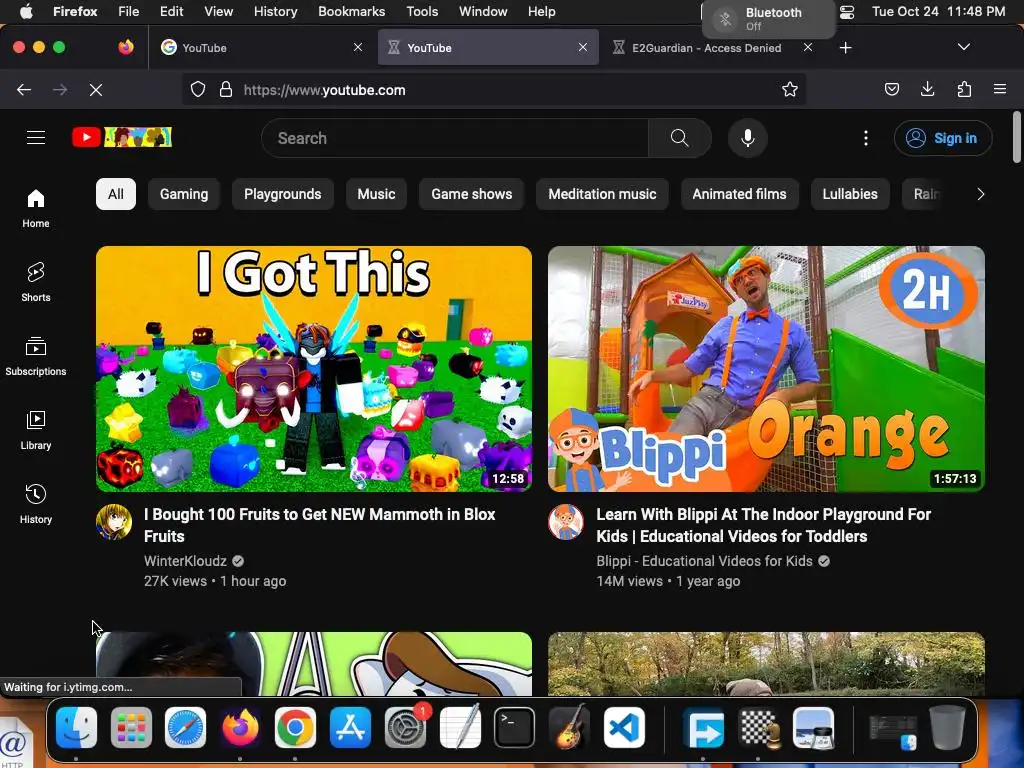1024x768 pixels.
Task: Click the YouTube logo
Action: pos(122,137)
